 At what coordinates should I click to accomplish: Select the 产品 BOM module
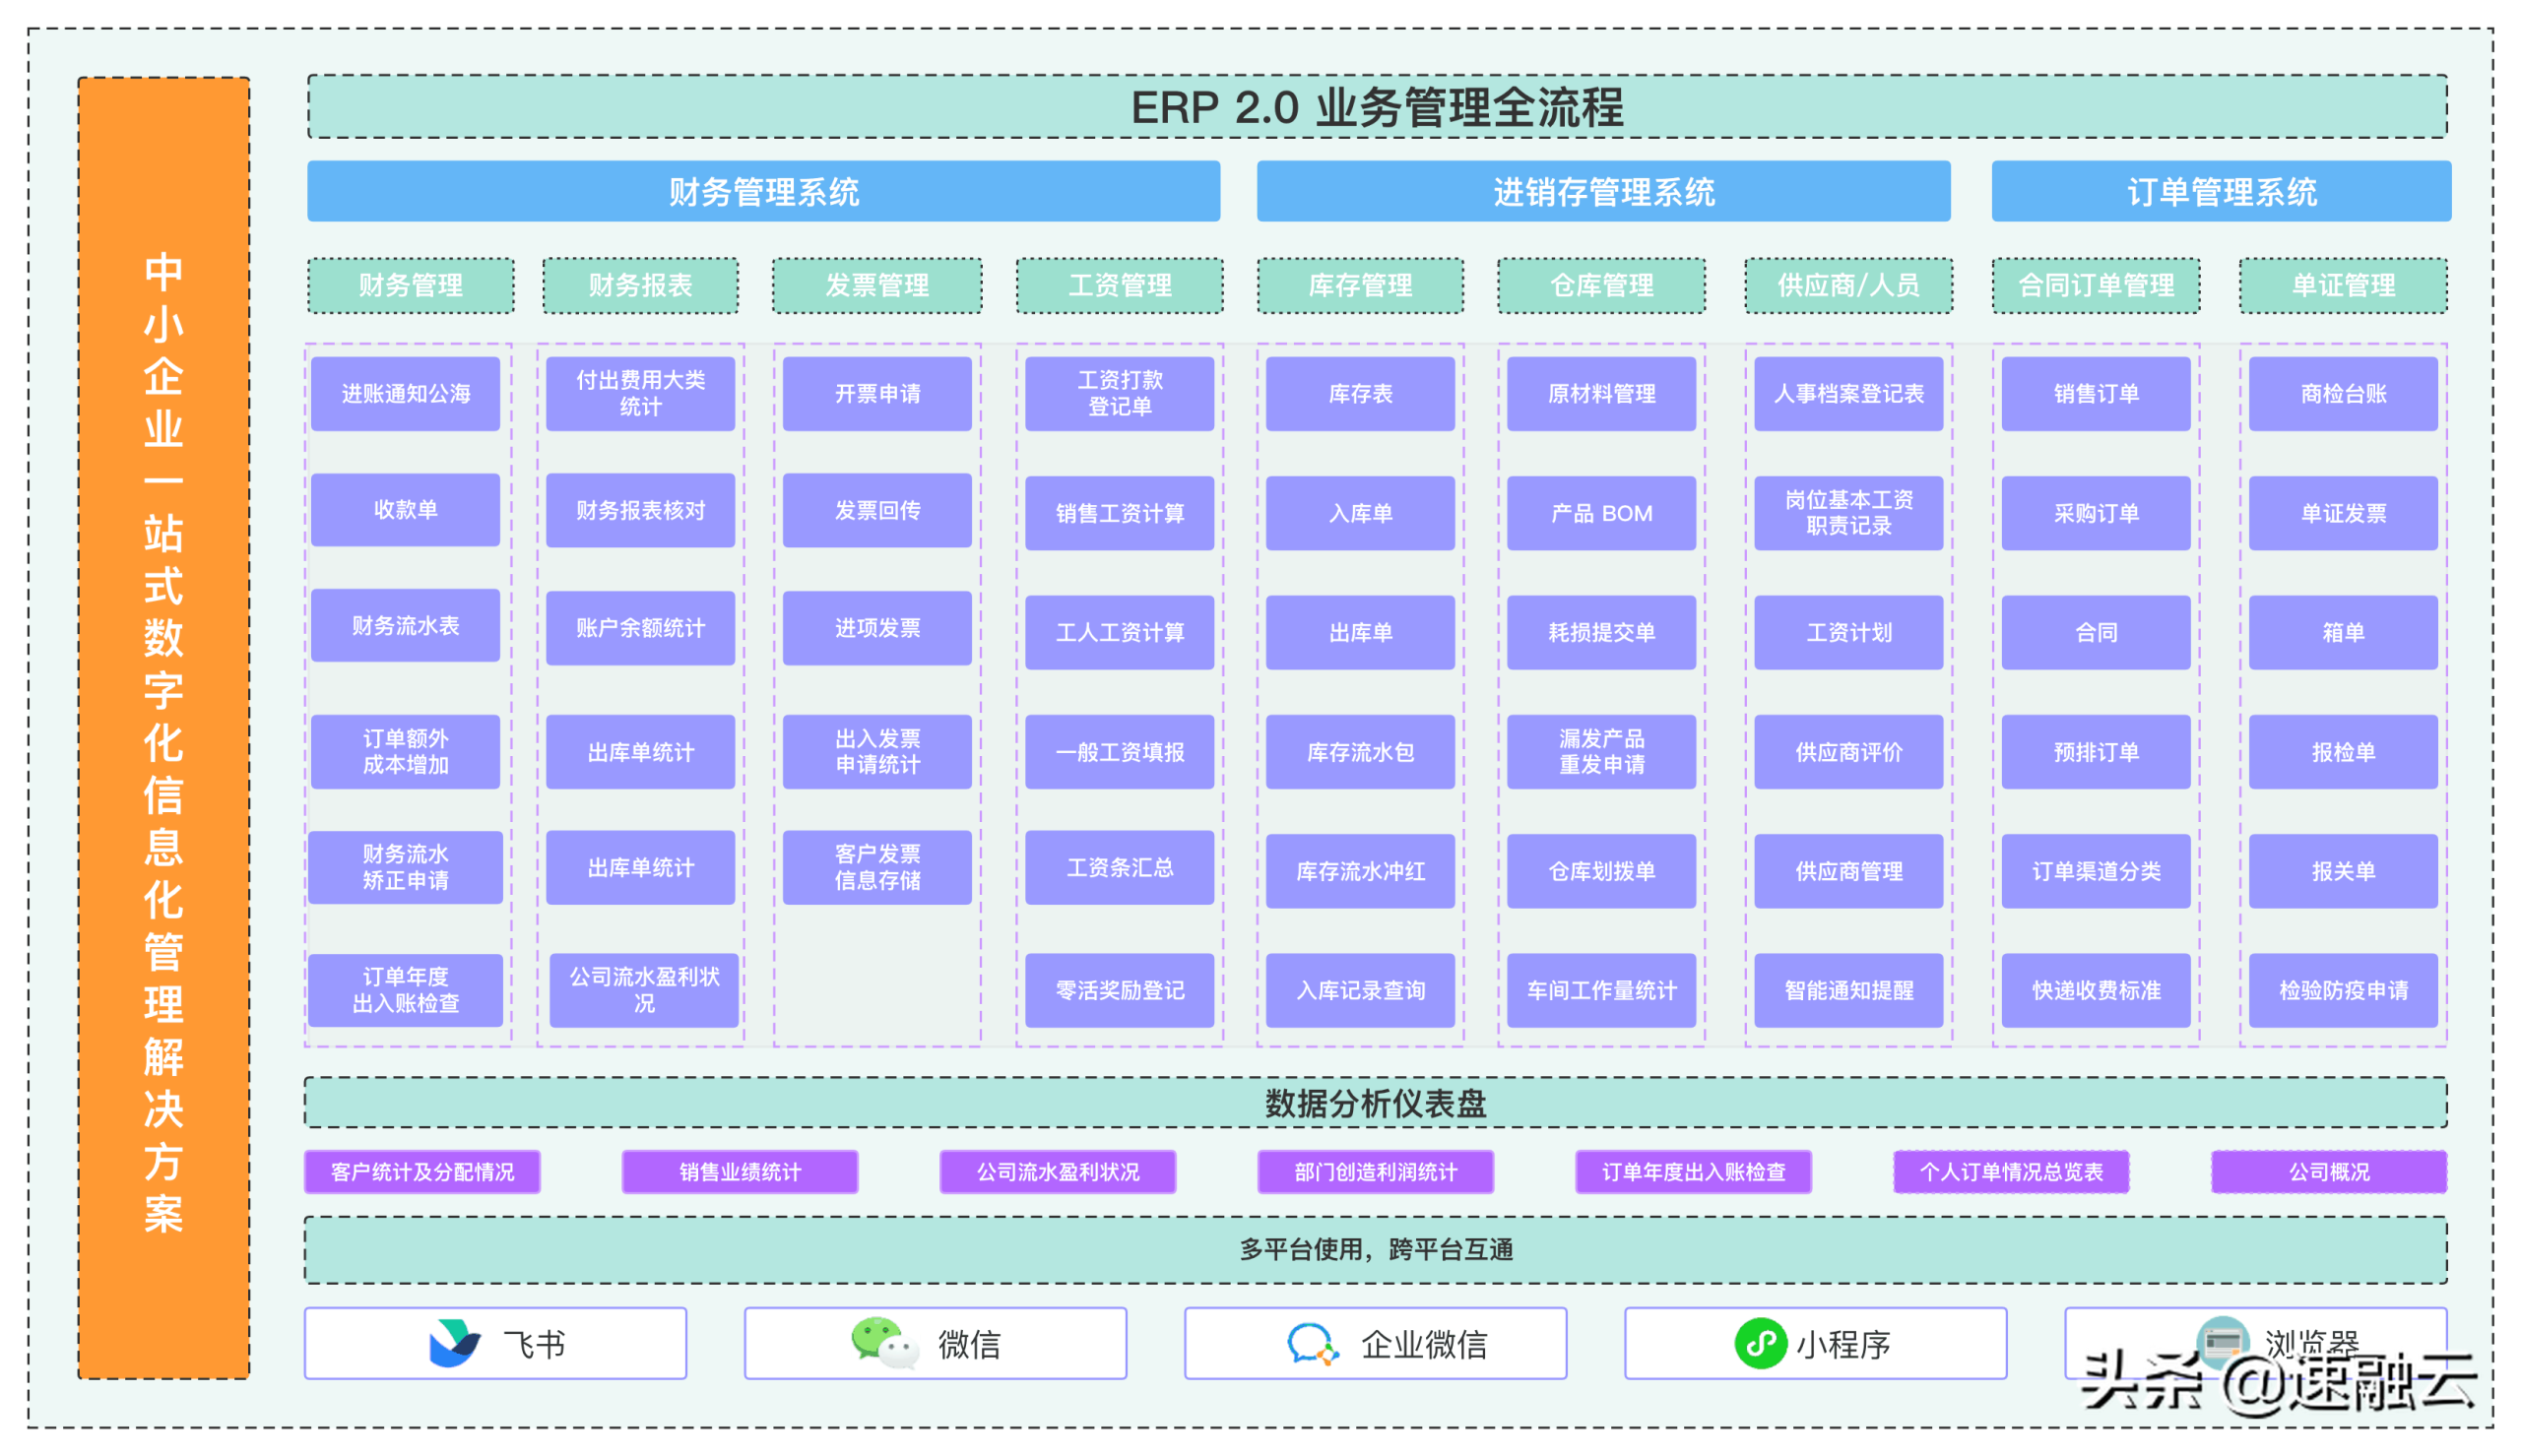tap(1601, 513)
